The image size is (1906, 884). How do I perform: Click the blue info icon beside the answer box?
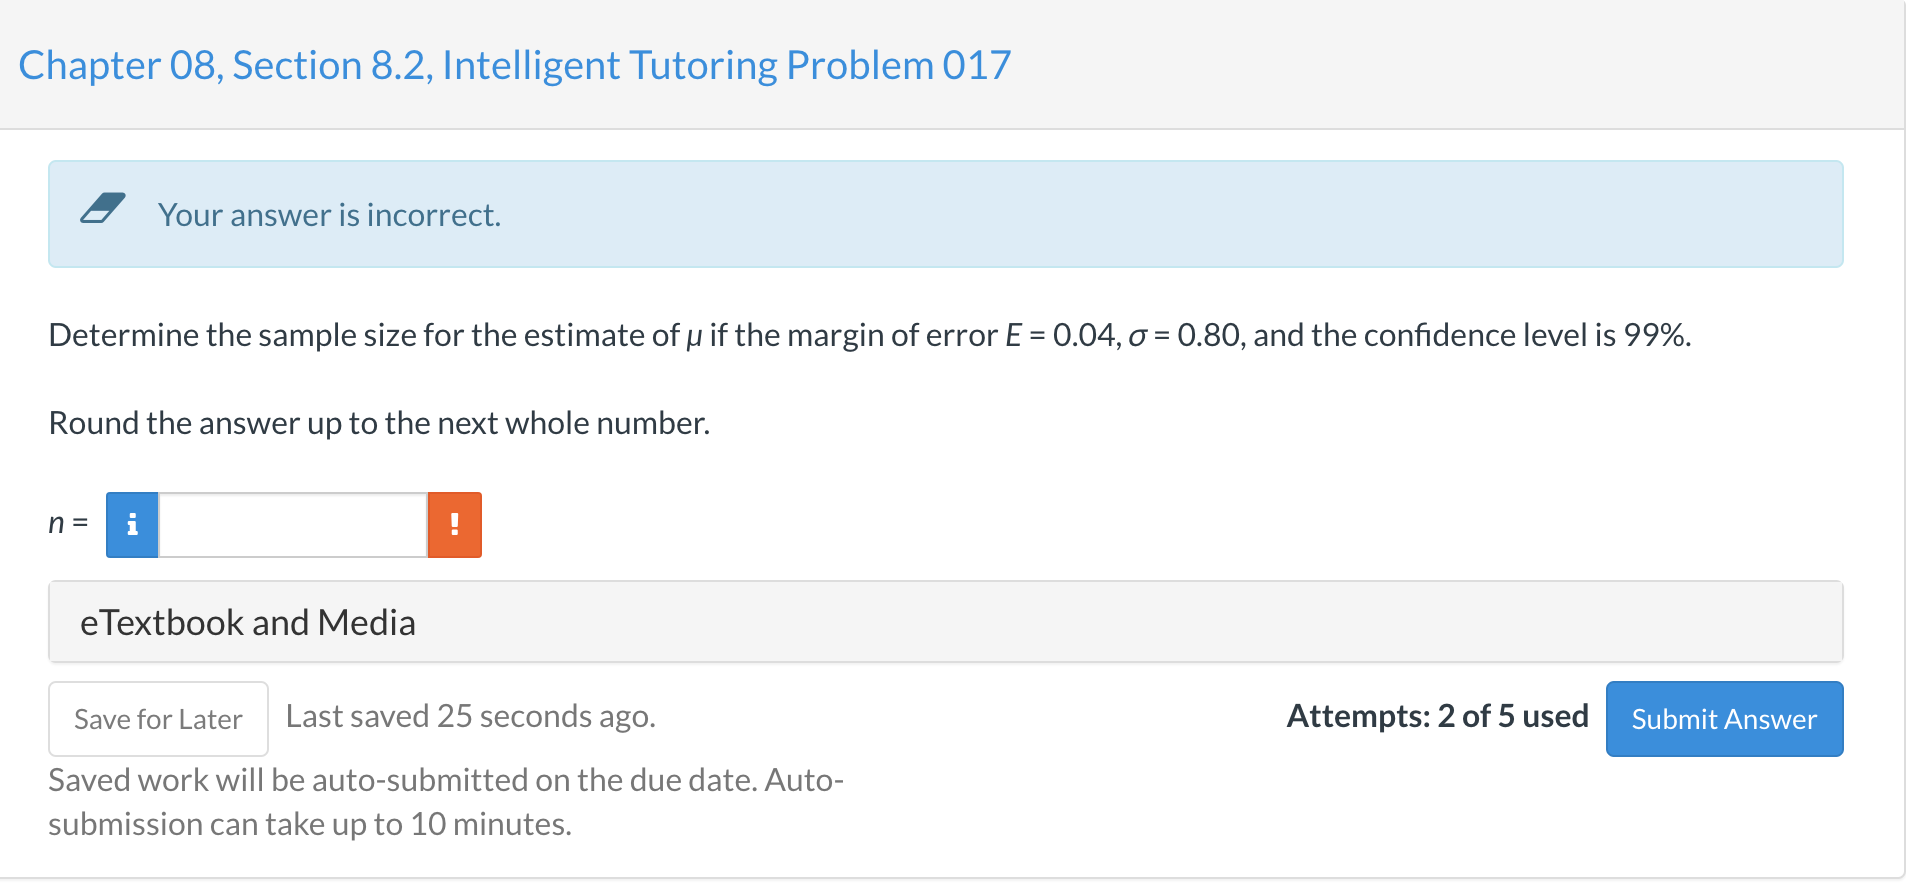[x=131, y=524]
